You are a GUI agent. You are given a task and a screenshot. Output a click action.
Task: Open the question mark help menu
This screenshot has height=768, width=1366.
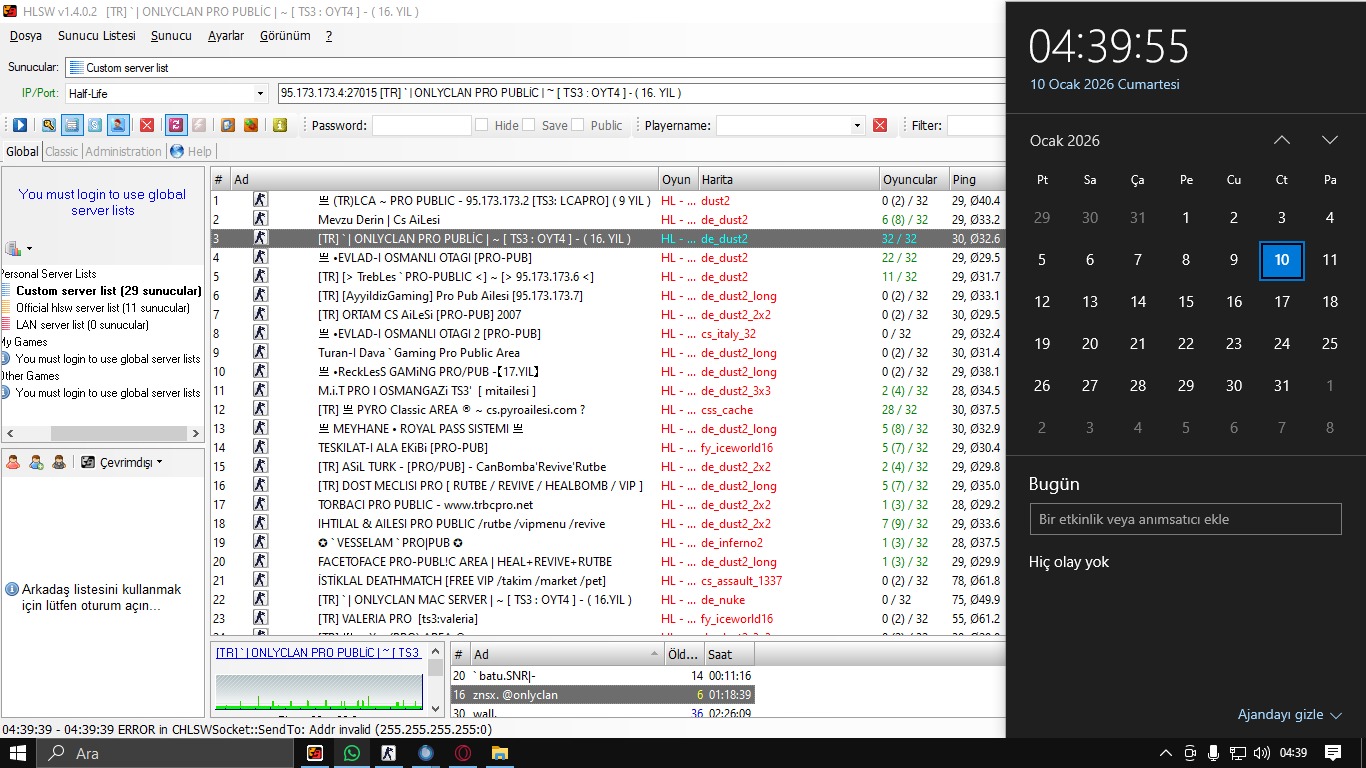(x=329, y=36)
